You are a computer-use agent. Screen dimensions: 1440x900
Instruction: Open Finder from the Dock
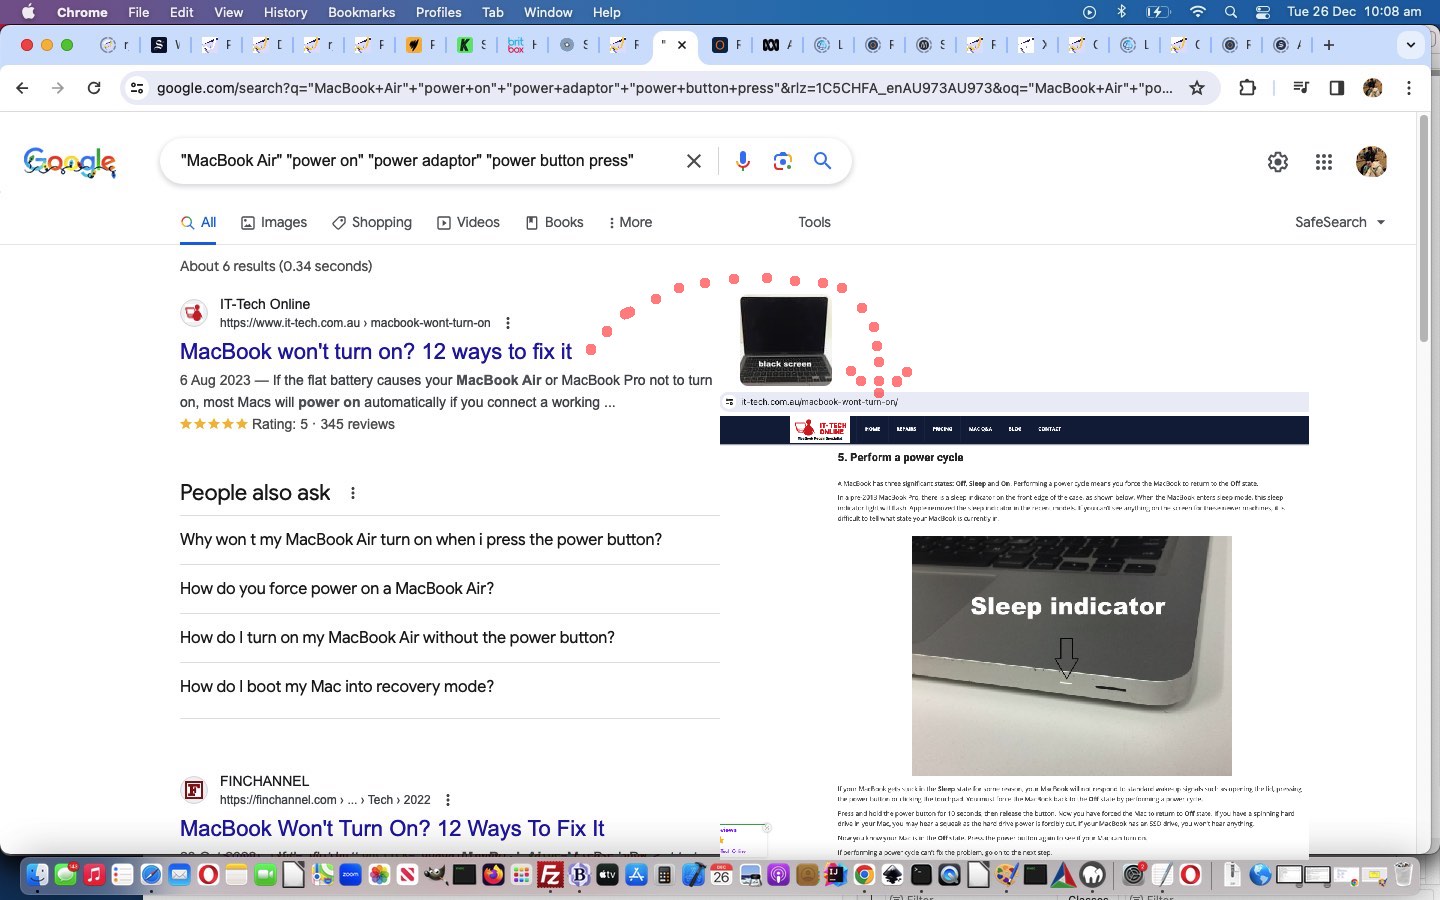pos(37,875)
